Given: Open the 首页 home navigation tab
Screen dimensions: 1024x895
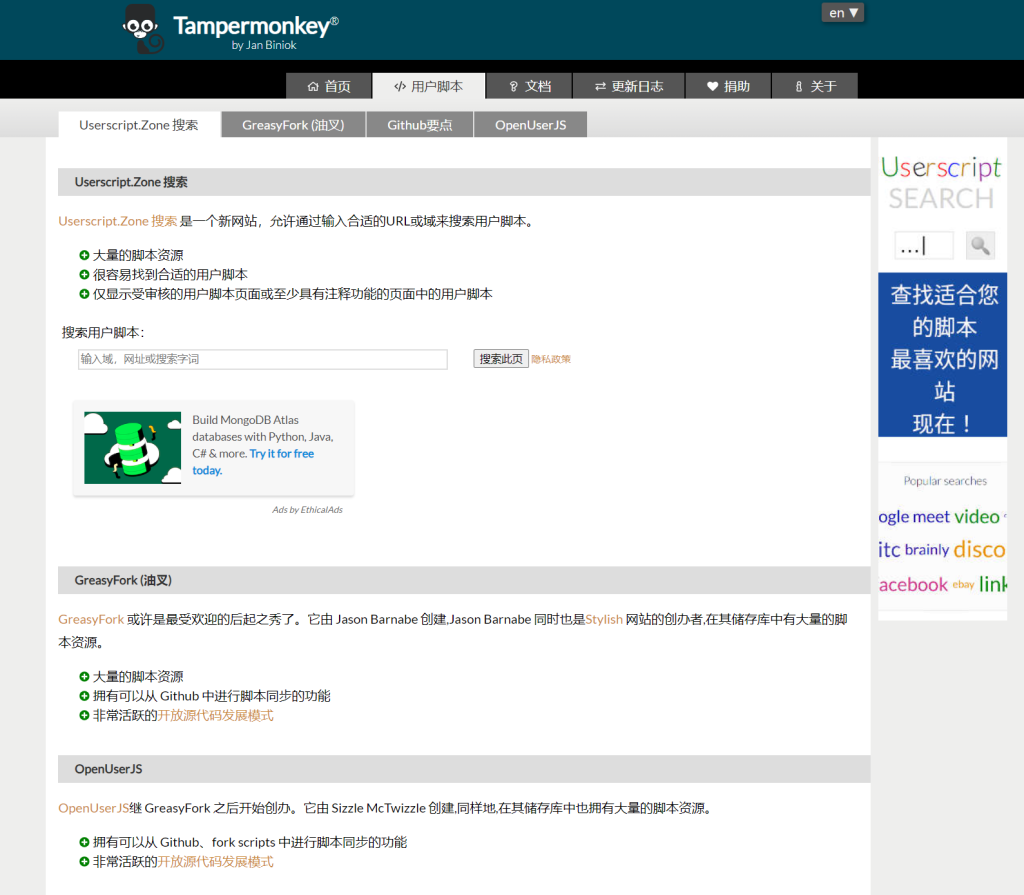Looking at the screenshot, I should click(329, 86).
